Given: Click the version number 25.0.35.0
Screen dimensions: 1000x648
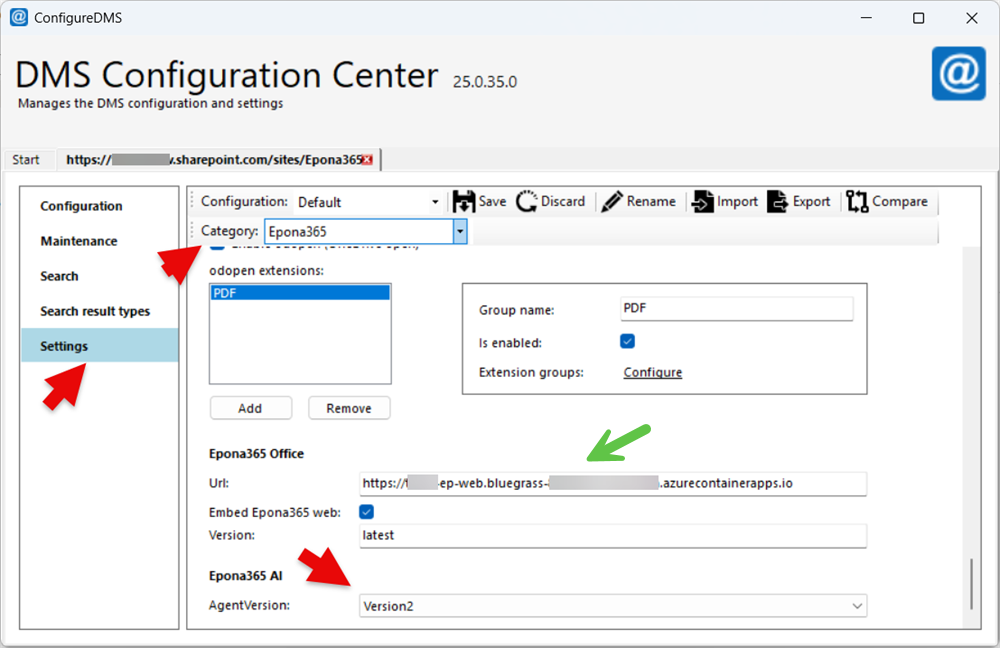Looking at the screenshot, I should pos(485,82).
